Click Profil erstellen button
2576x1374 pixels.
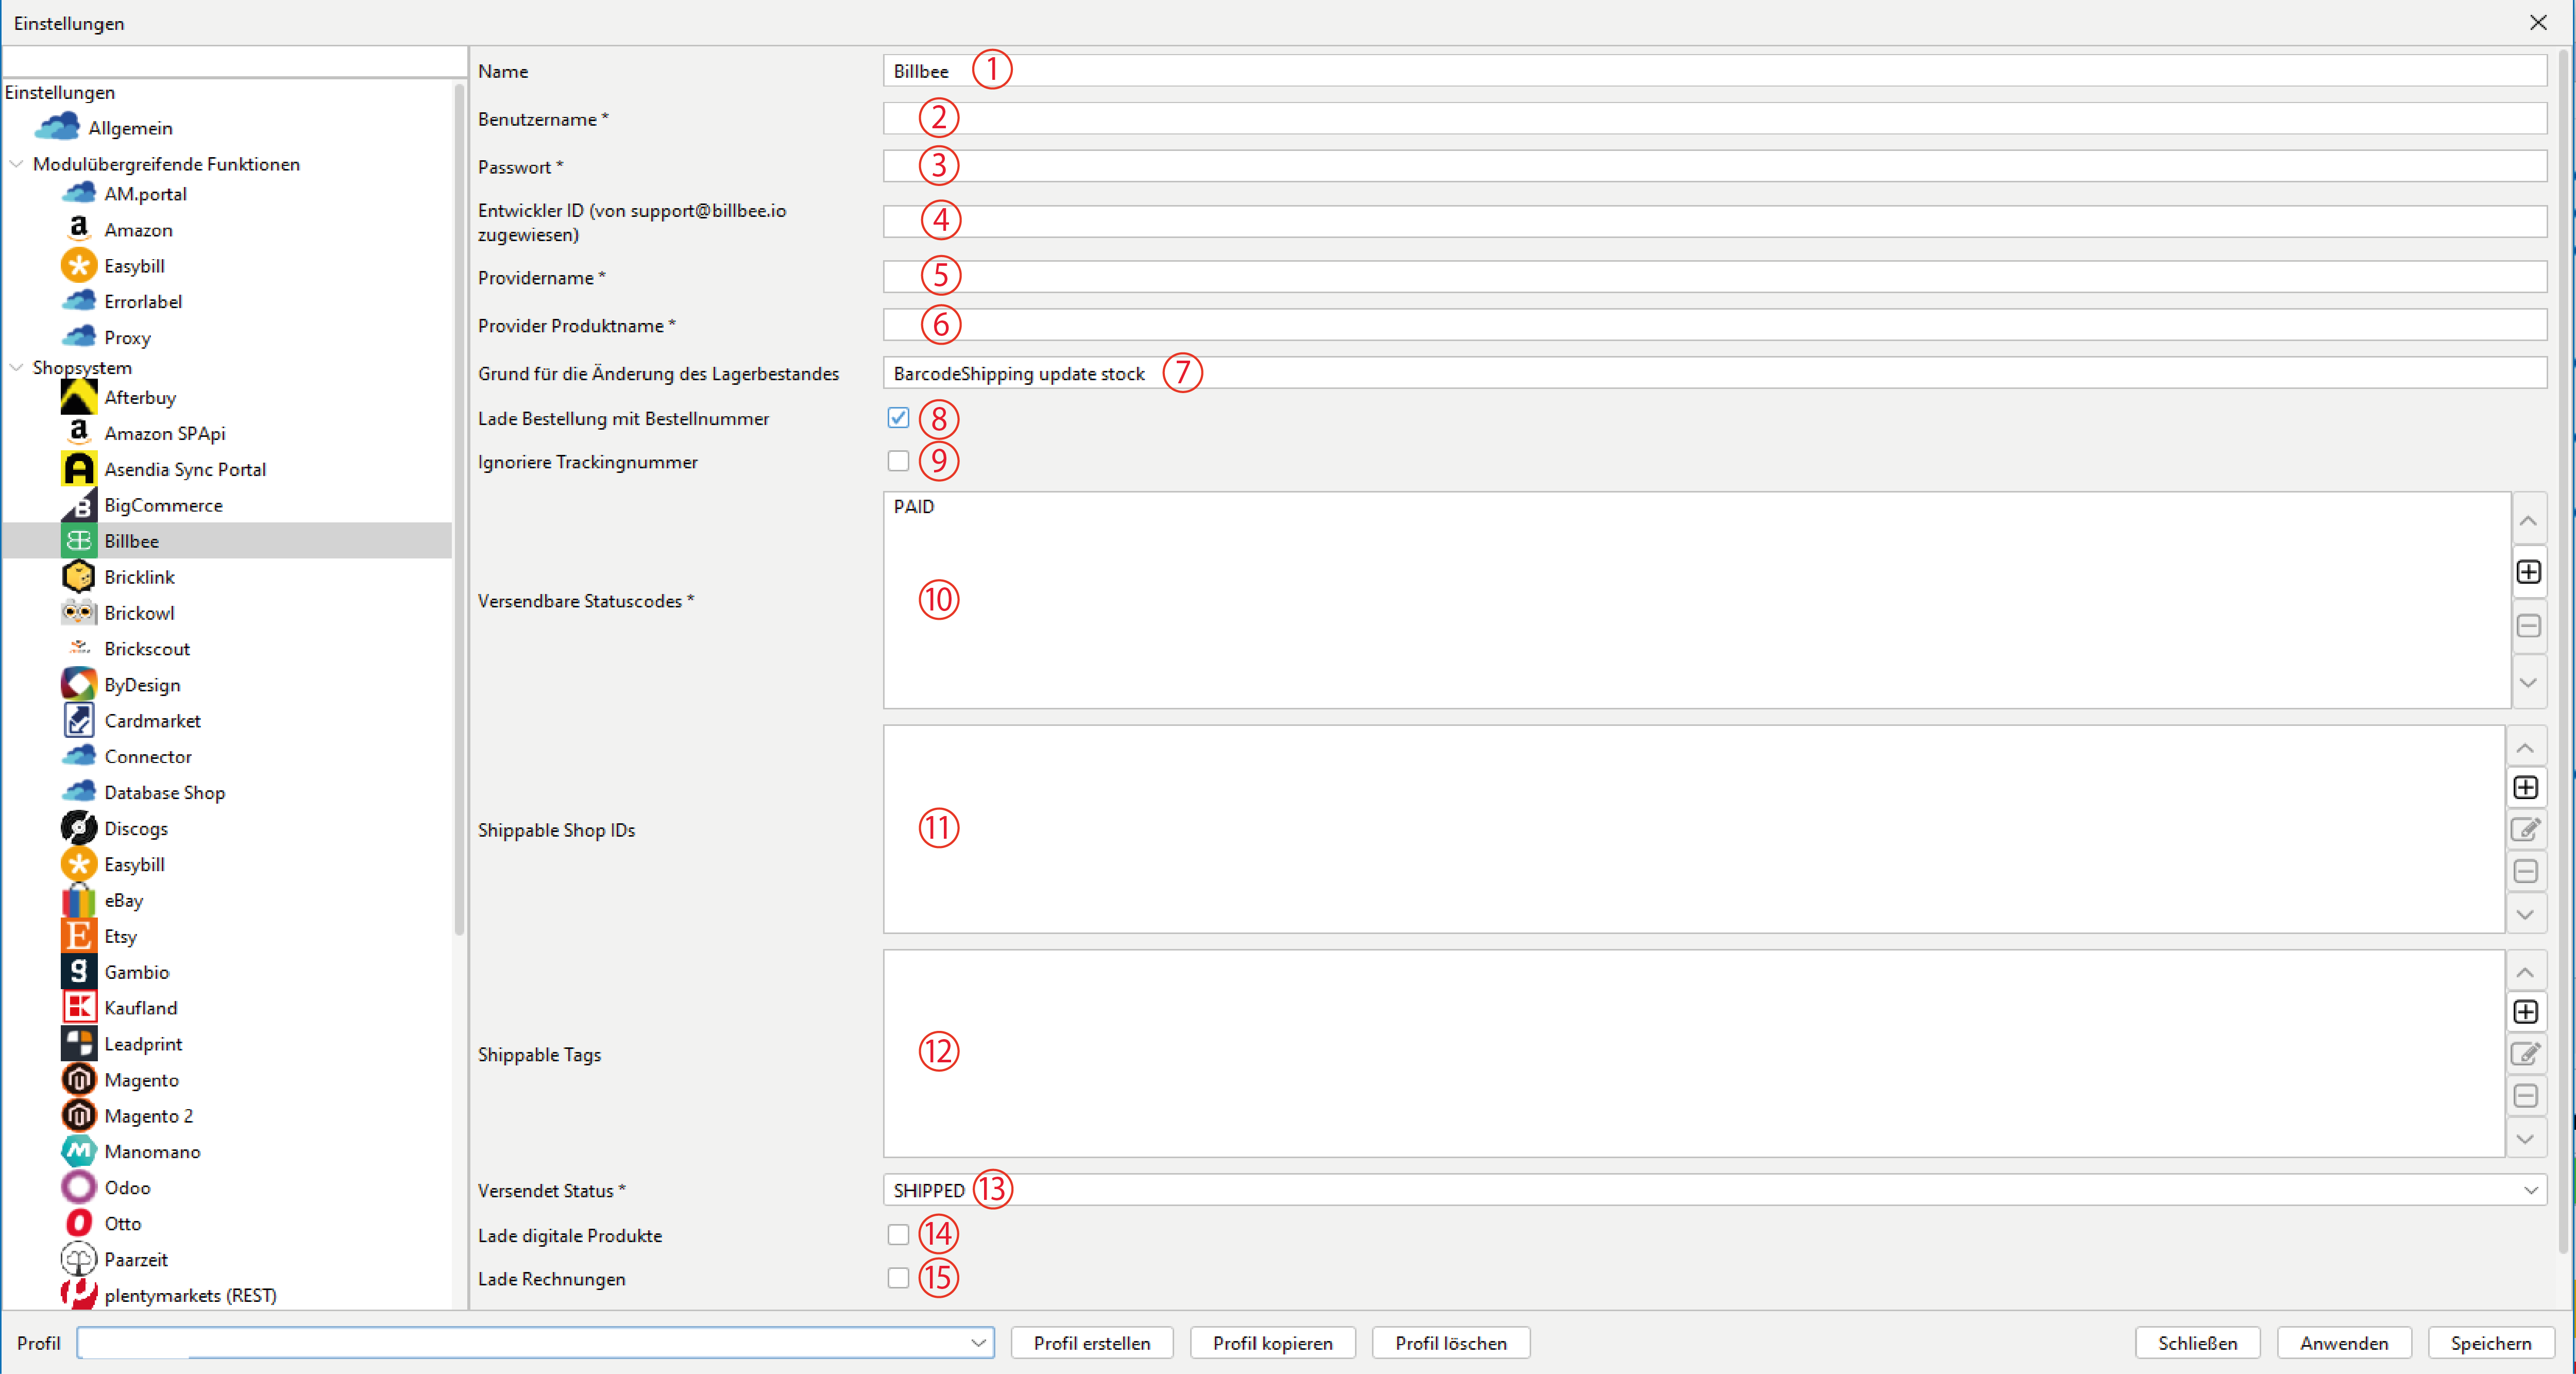1092,1343
